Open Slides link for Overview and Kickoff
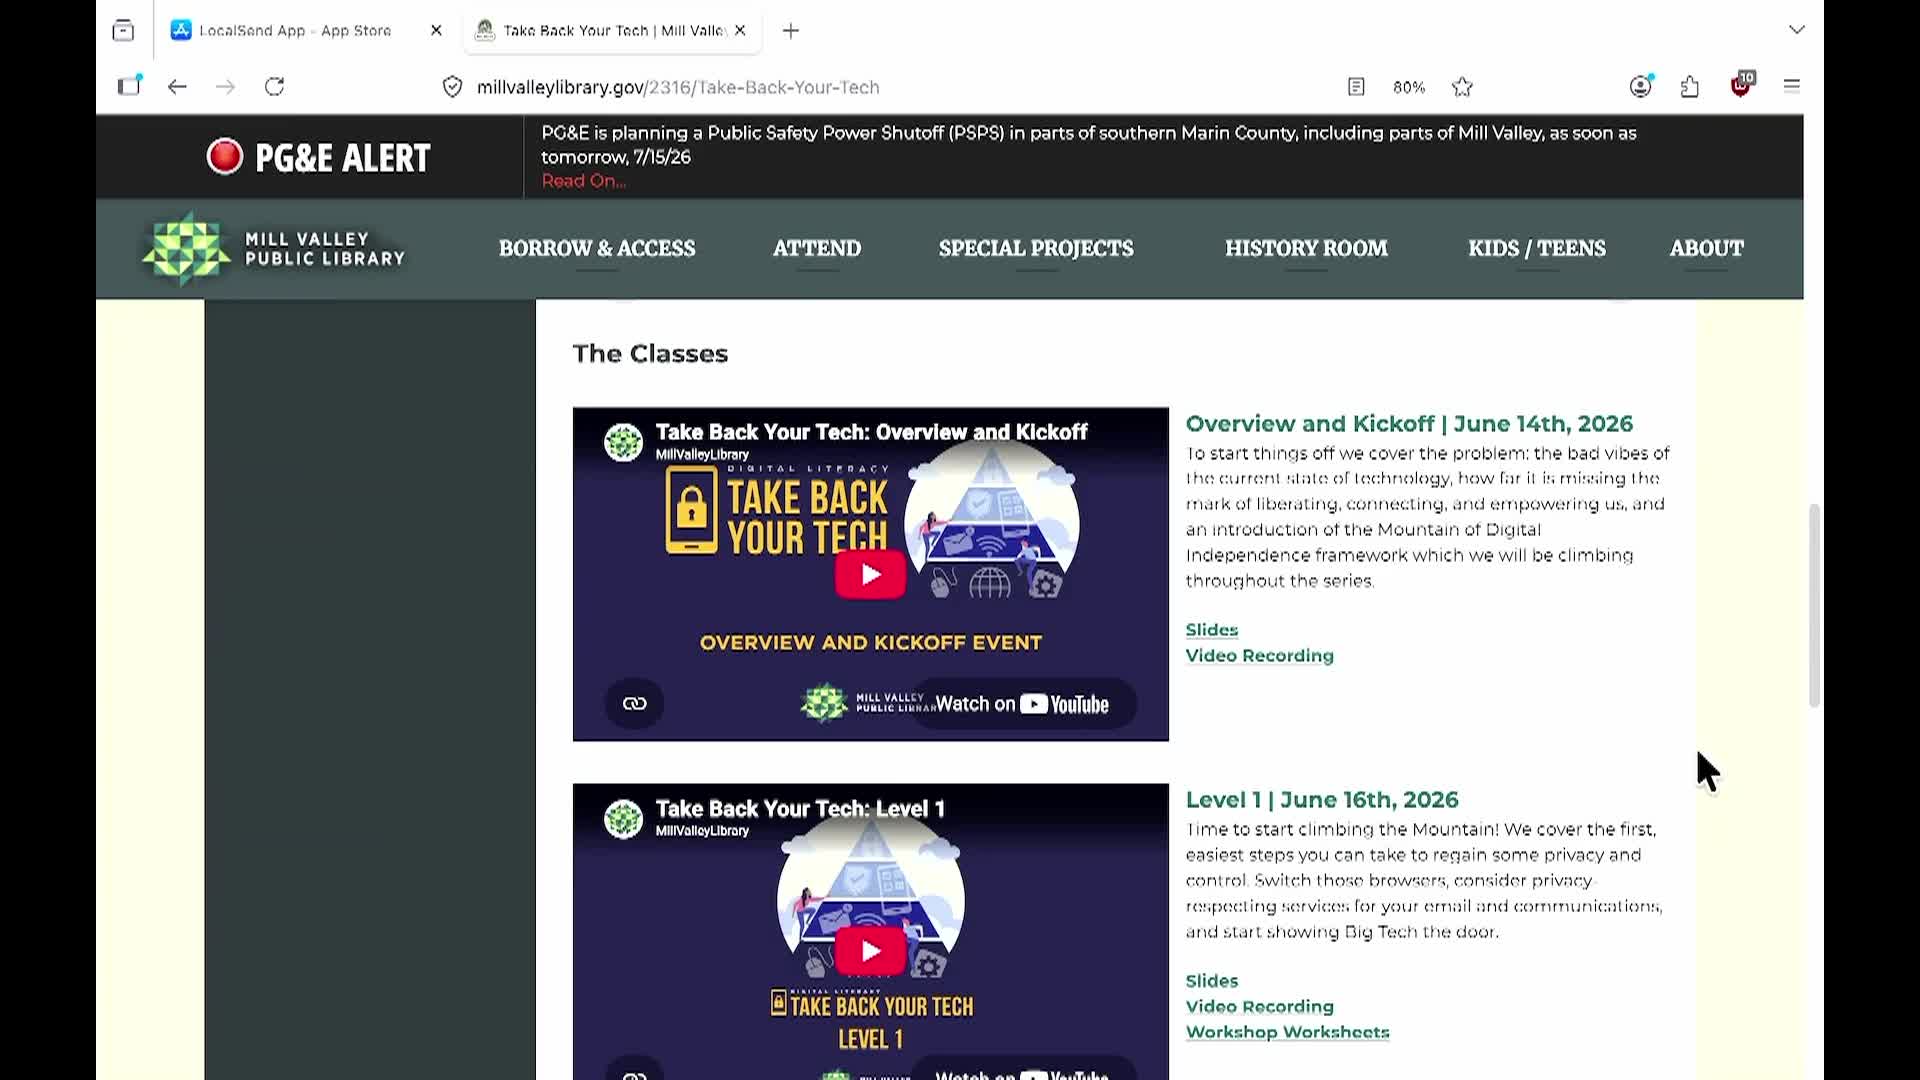 click(x=1212, y=630)
